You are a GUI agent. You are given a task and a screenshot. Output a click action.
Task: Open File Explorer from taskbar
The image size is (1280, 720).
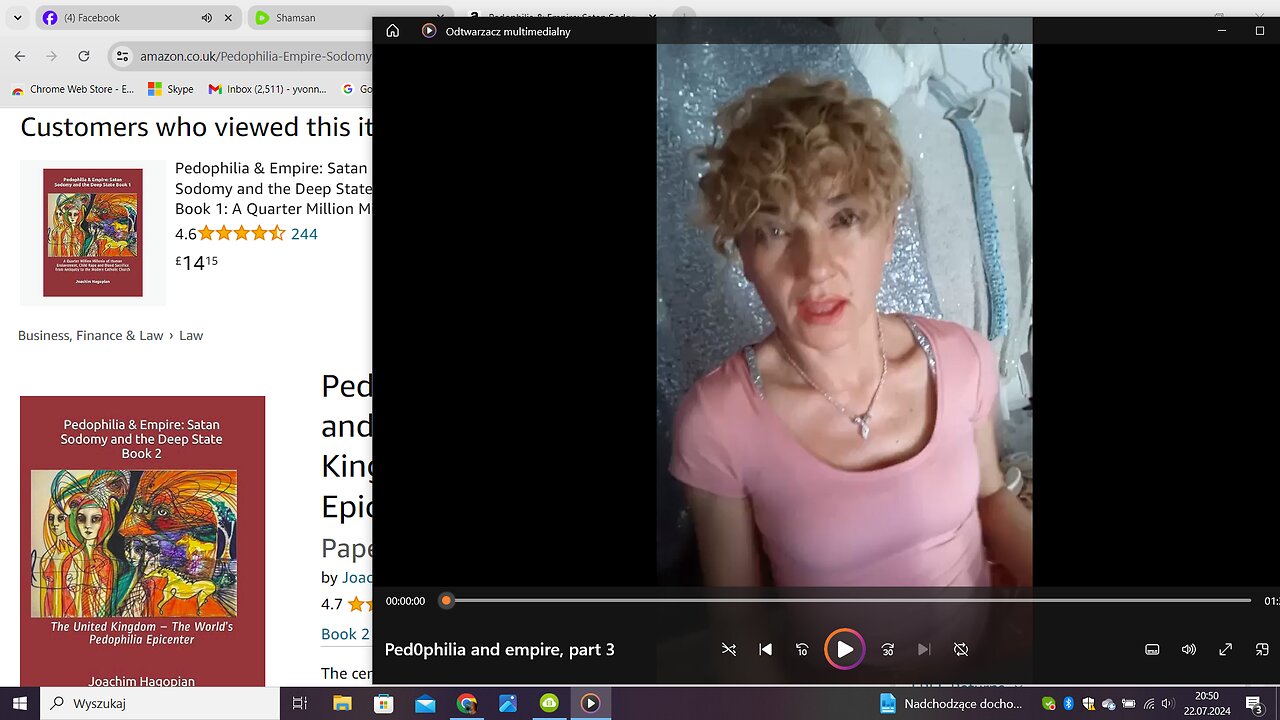[x=342, y=703]
